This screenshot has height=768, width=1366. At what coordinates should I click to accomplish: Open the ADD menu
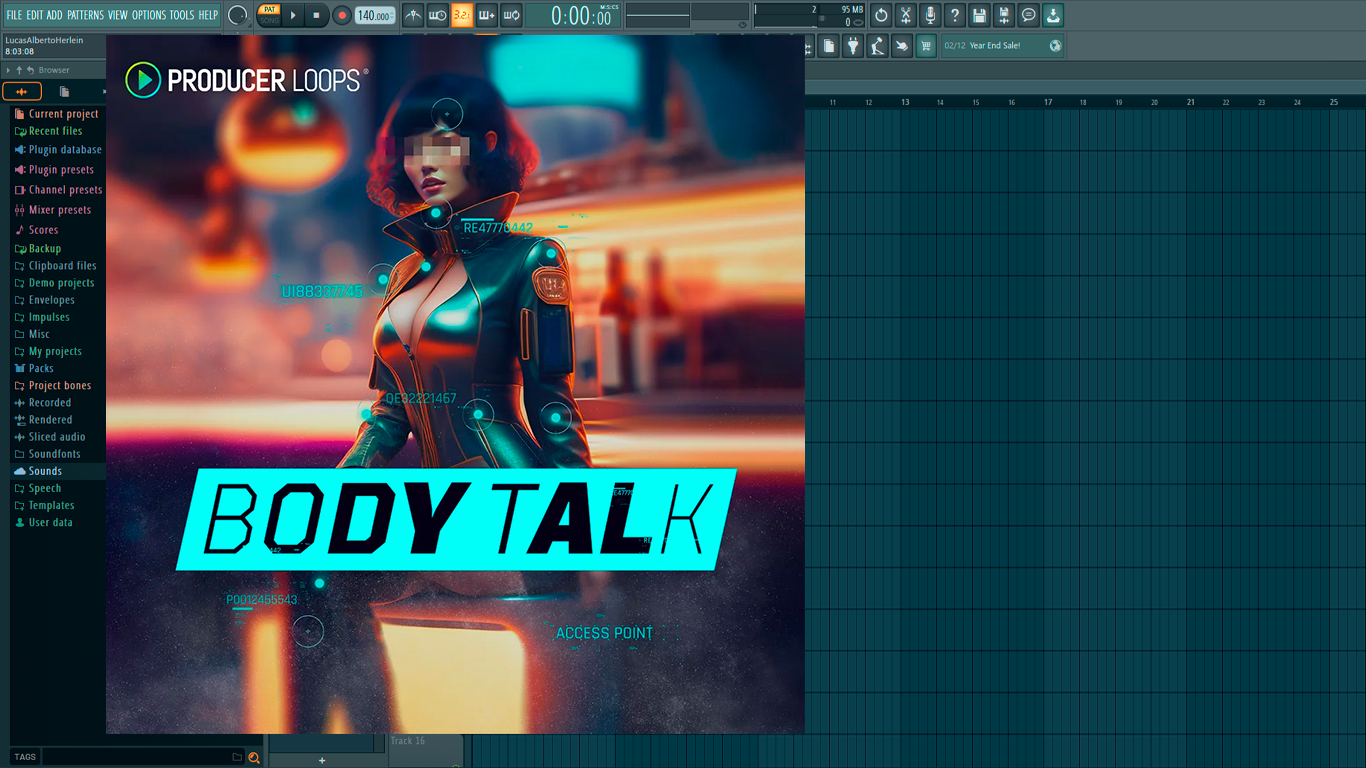[x=54, y=15]
